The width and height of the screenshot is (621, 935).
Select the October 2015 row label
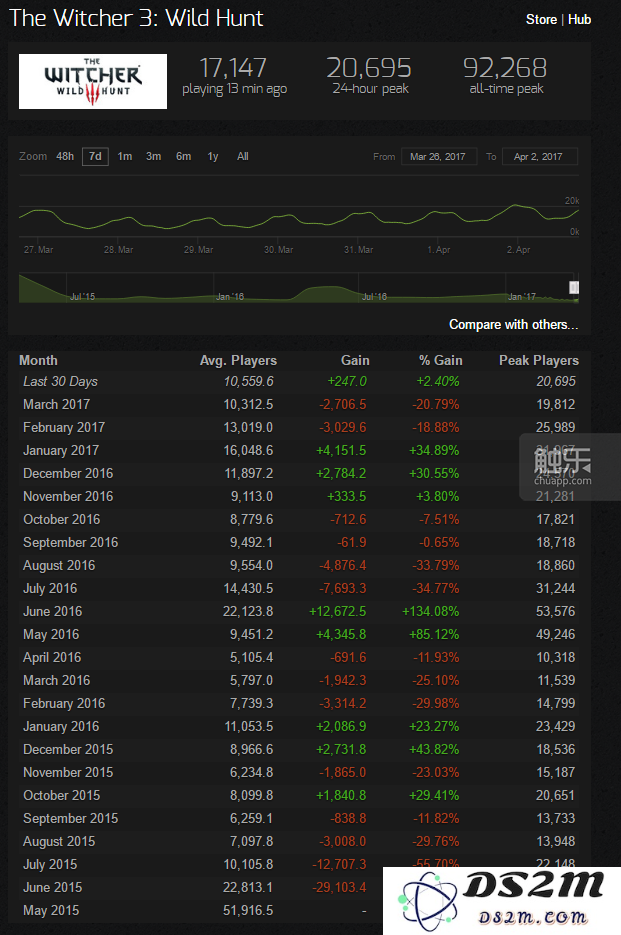(x=61, y=795)
